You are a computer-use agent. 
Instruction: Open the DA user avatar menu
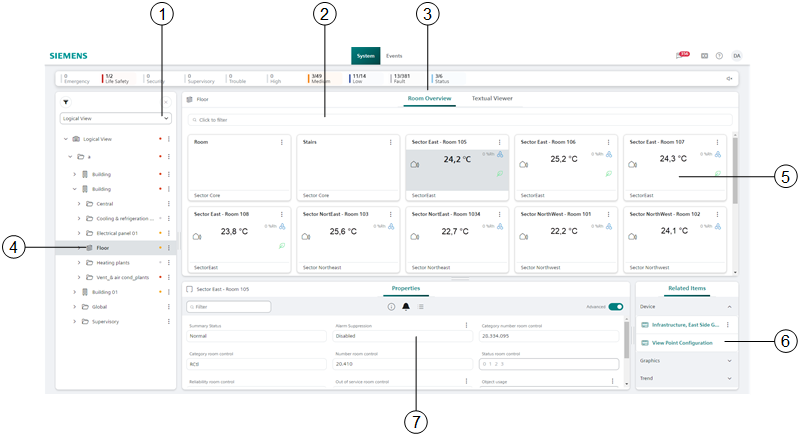tap(737, 56)
